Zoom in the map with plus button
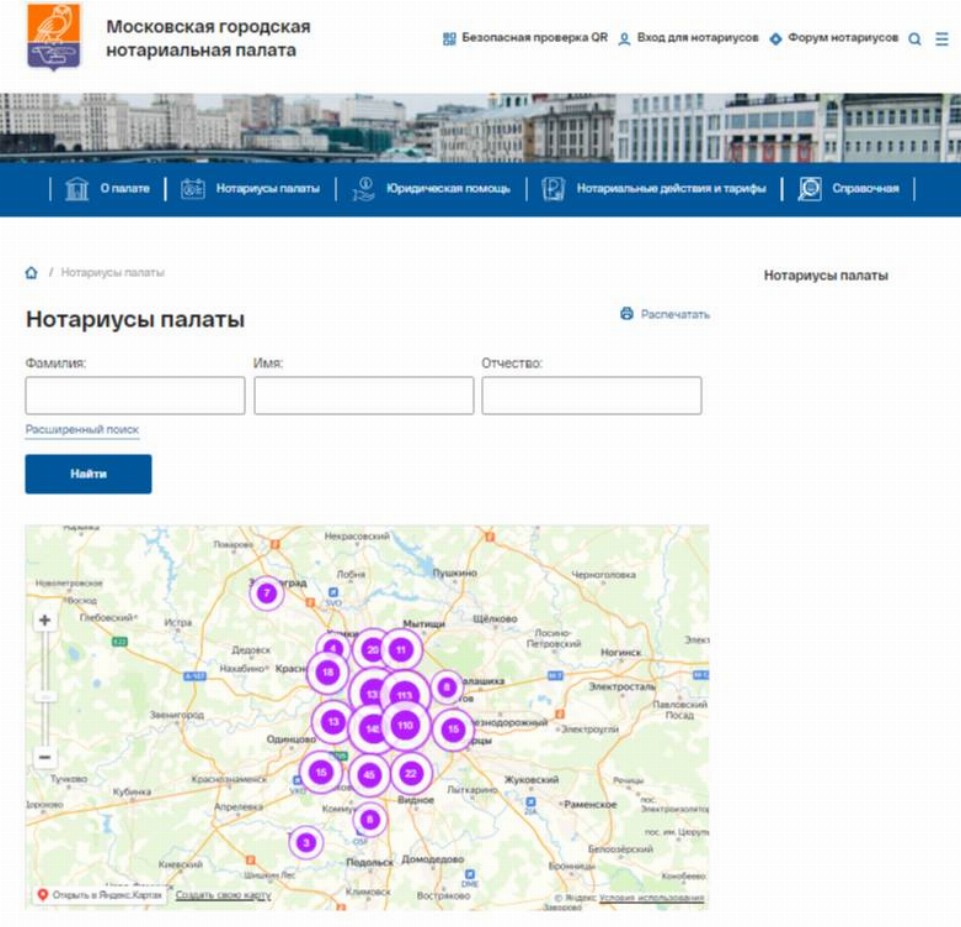 [45, 621]
